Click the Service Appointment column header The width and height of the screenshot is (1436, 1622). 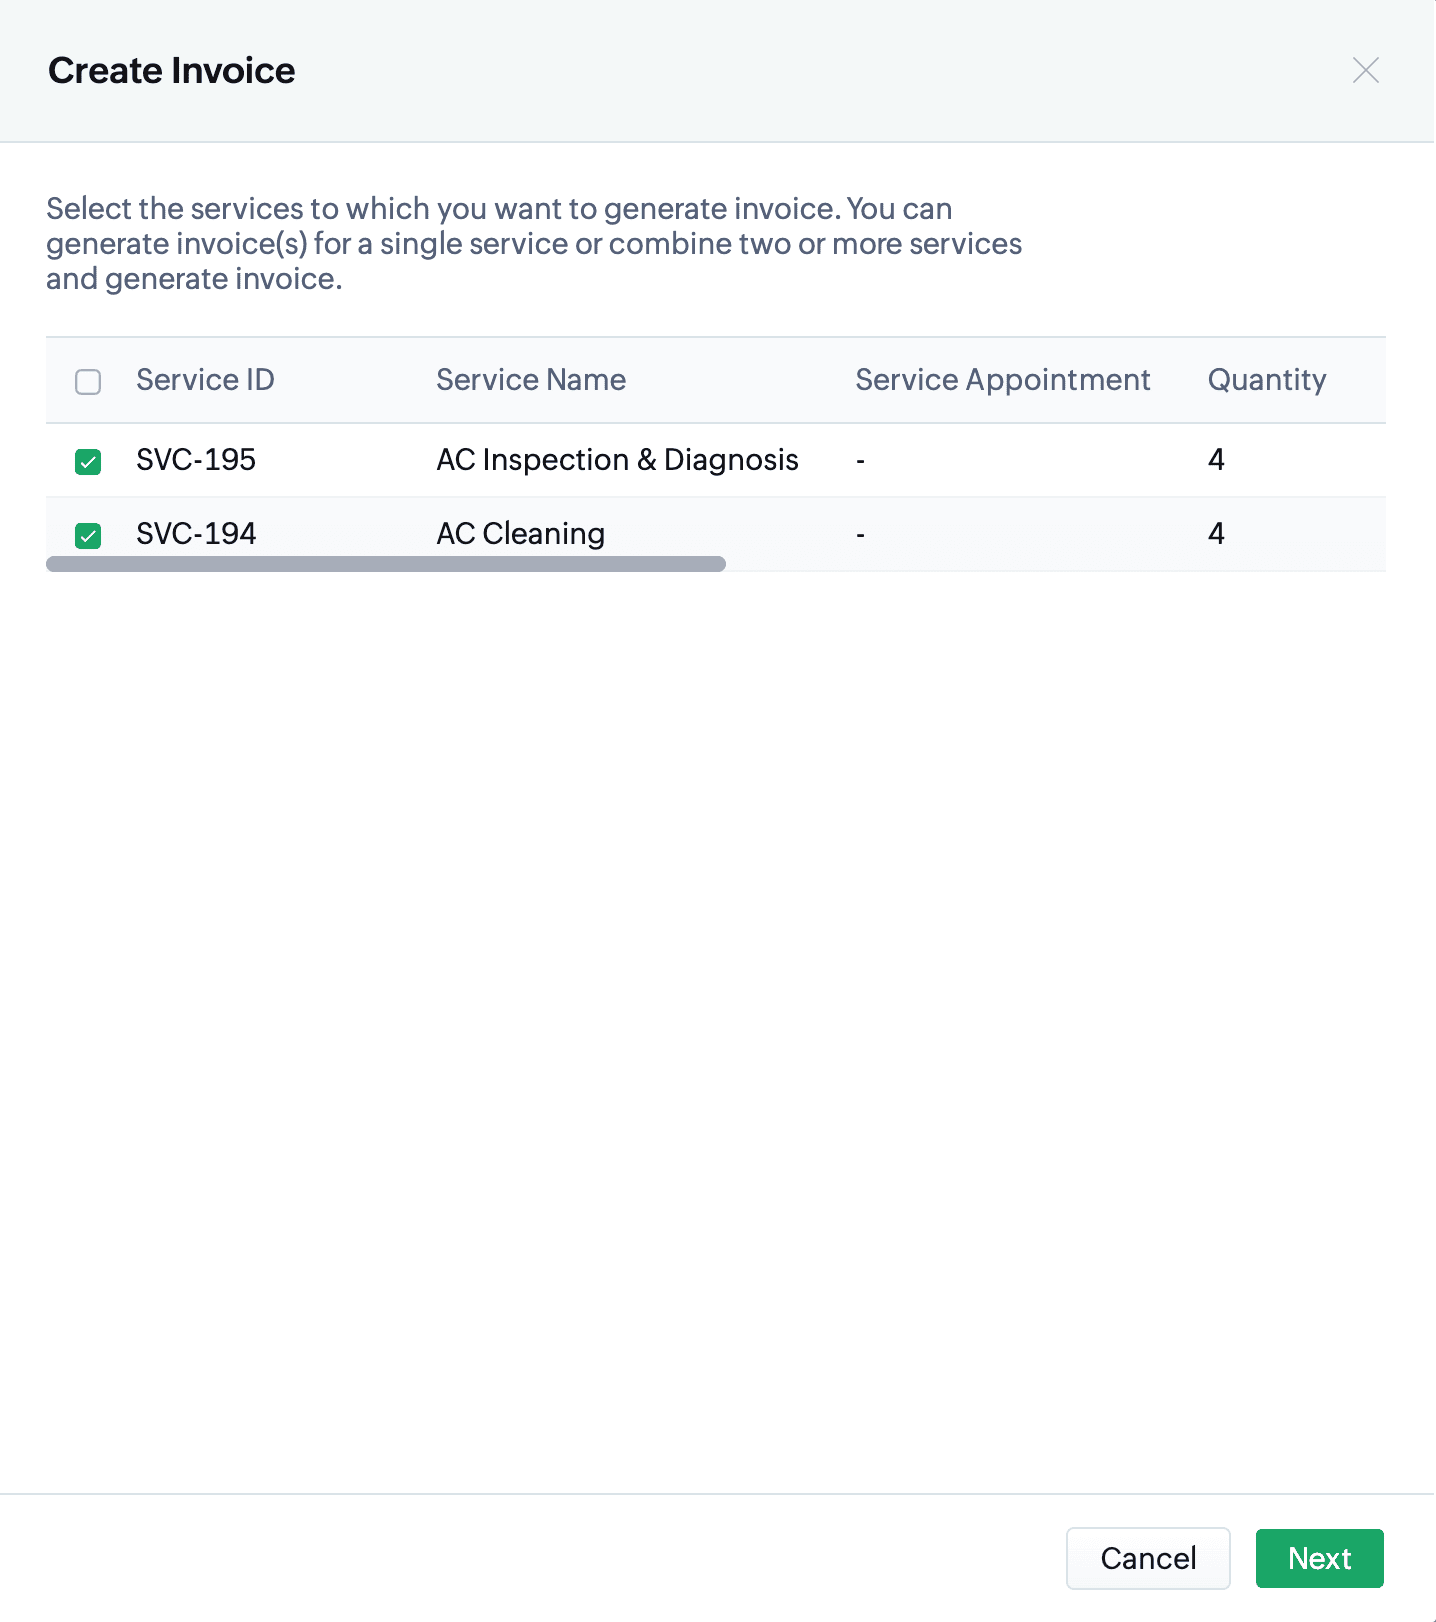(1002, 380)
